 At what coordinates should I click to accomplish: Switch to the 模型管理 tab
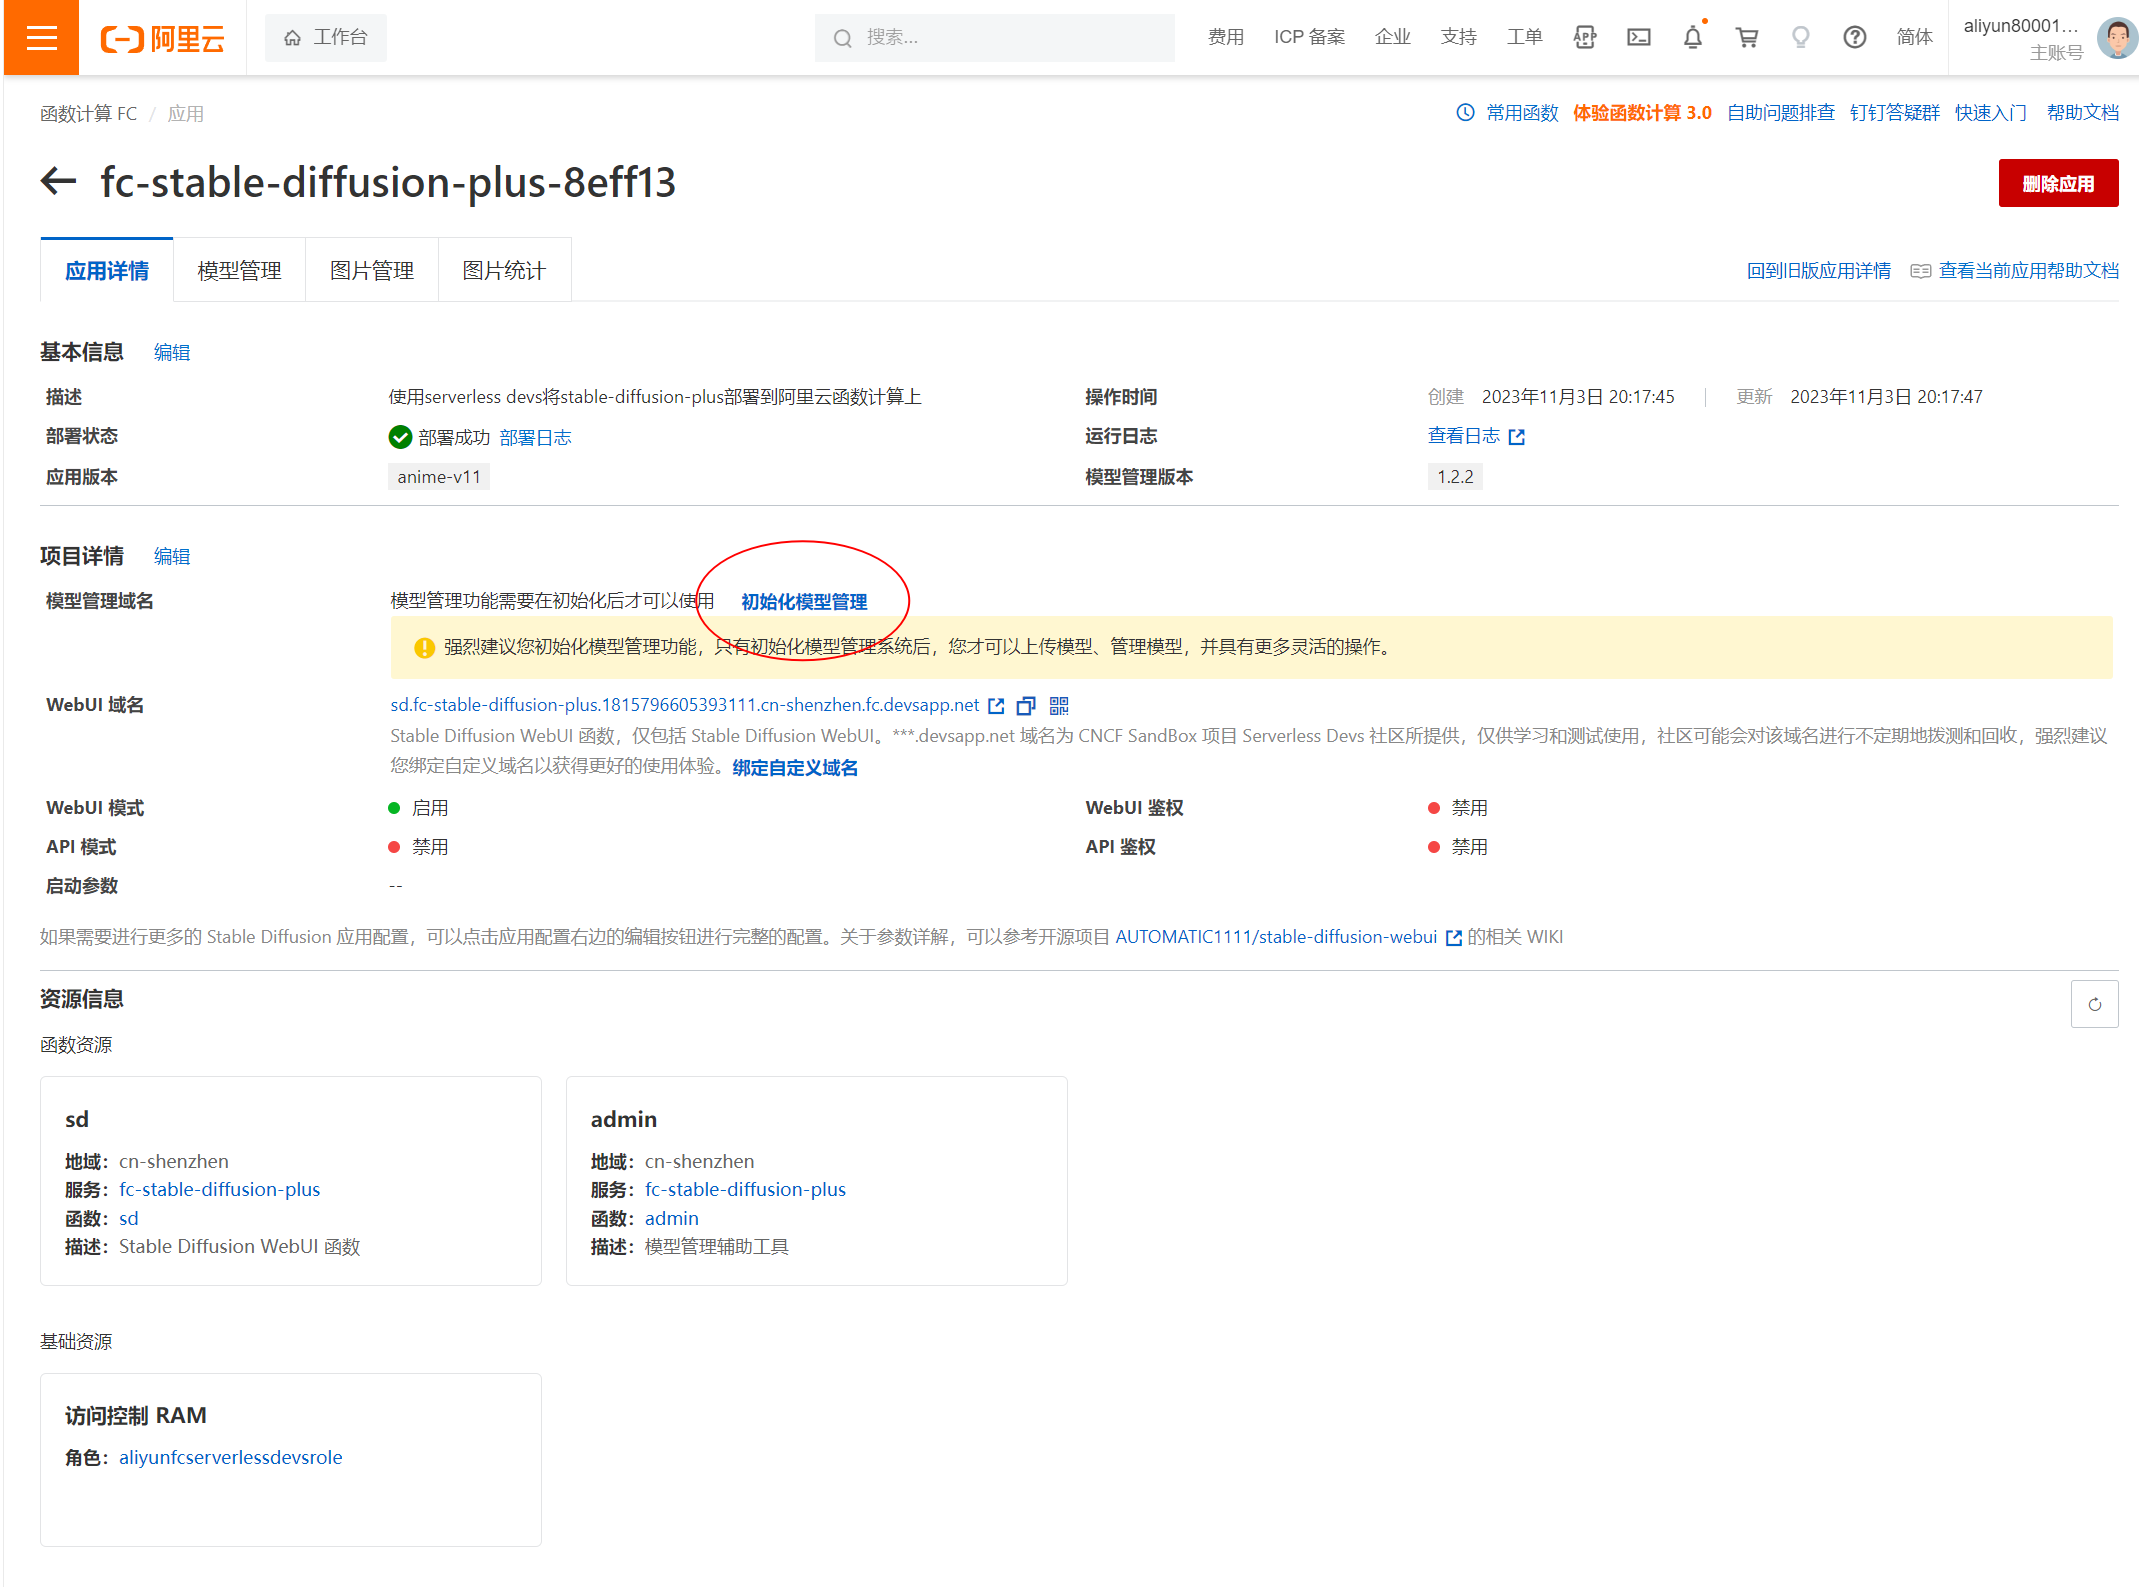tap(239, 271)
